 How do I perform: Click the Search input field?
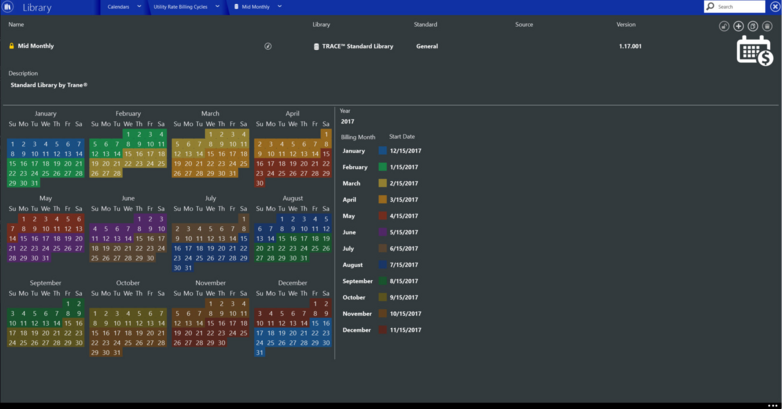click(735, 6)
